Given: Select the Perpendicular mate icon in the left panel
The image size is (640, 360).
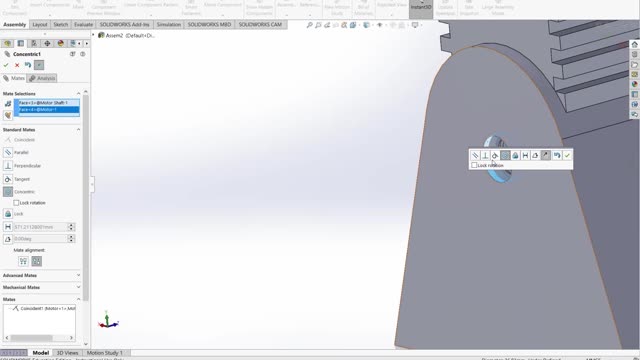Looking at the screenshot, I should click(x=8, y=166).
